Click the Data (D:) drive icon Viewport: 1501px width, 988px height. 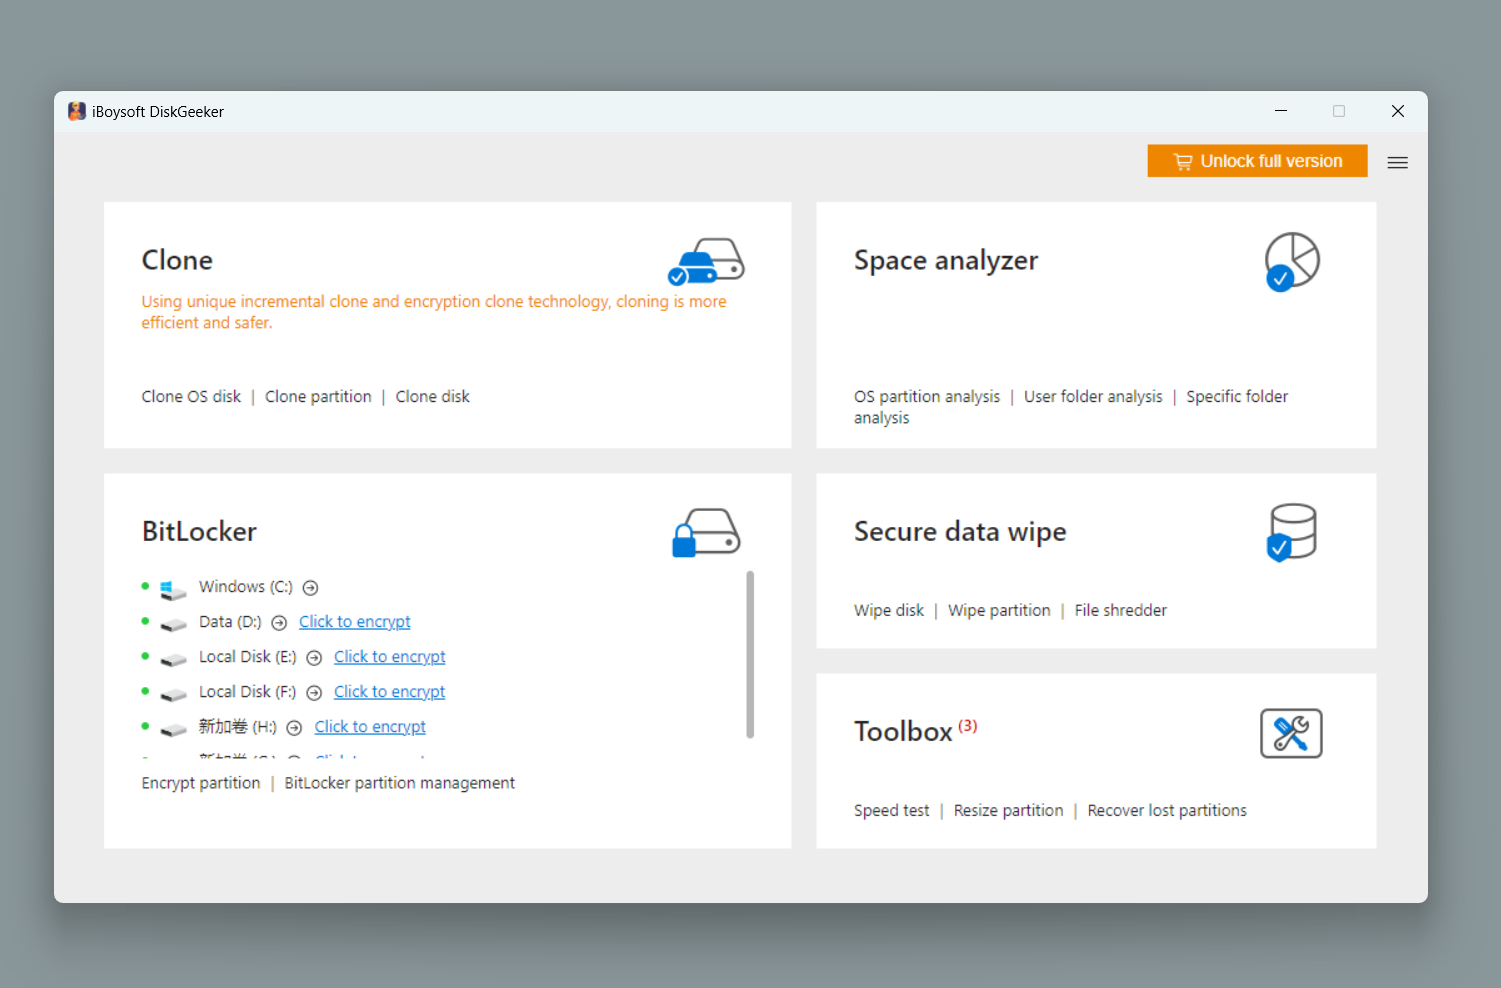tap(173, 625)
